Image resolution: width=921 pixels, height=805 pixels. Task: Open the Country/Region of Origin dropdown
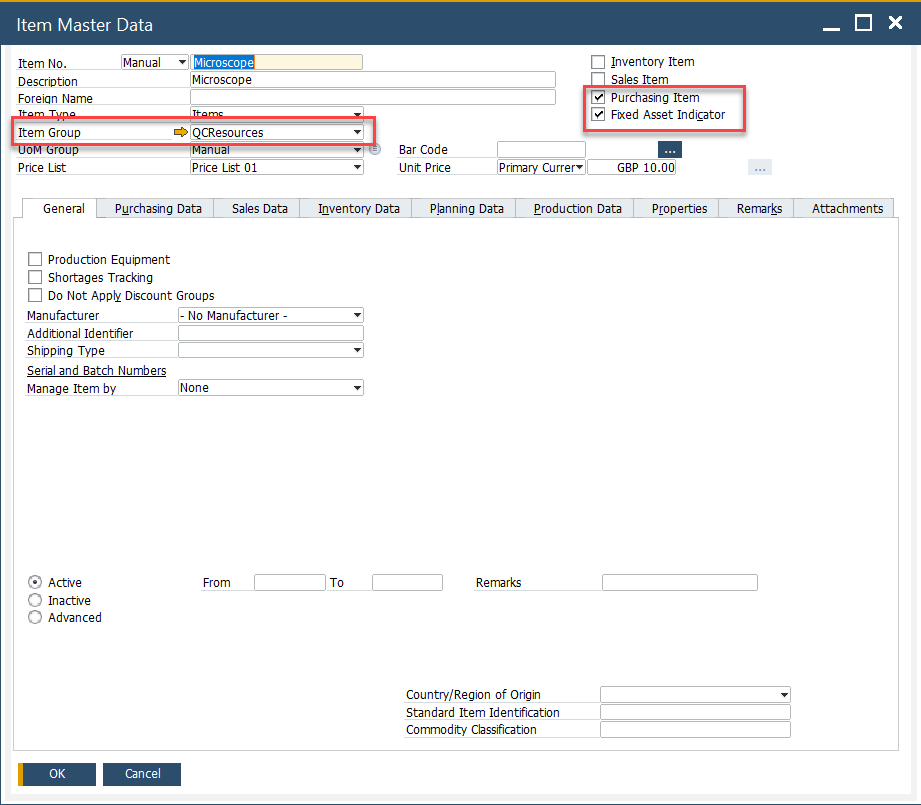(783, 695)
